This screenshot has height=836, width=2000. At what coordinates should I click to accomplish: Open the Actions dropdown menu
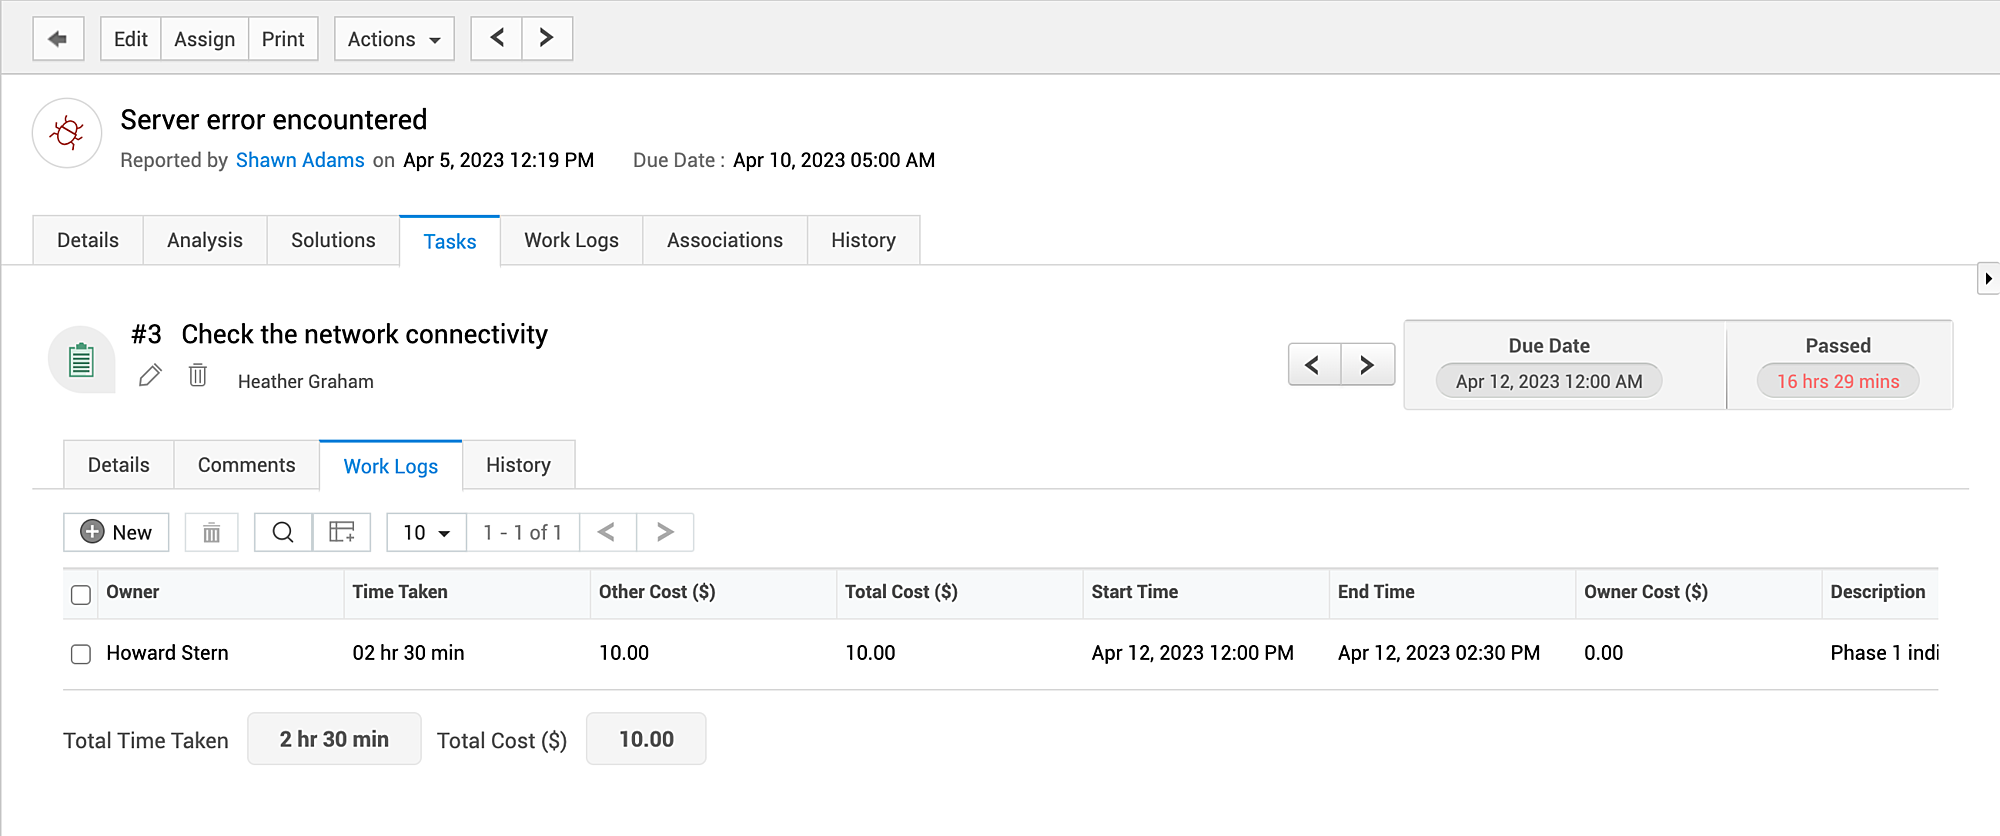pos(394,39)
